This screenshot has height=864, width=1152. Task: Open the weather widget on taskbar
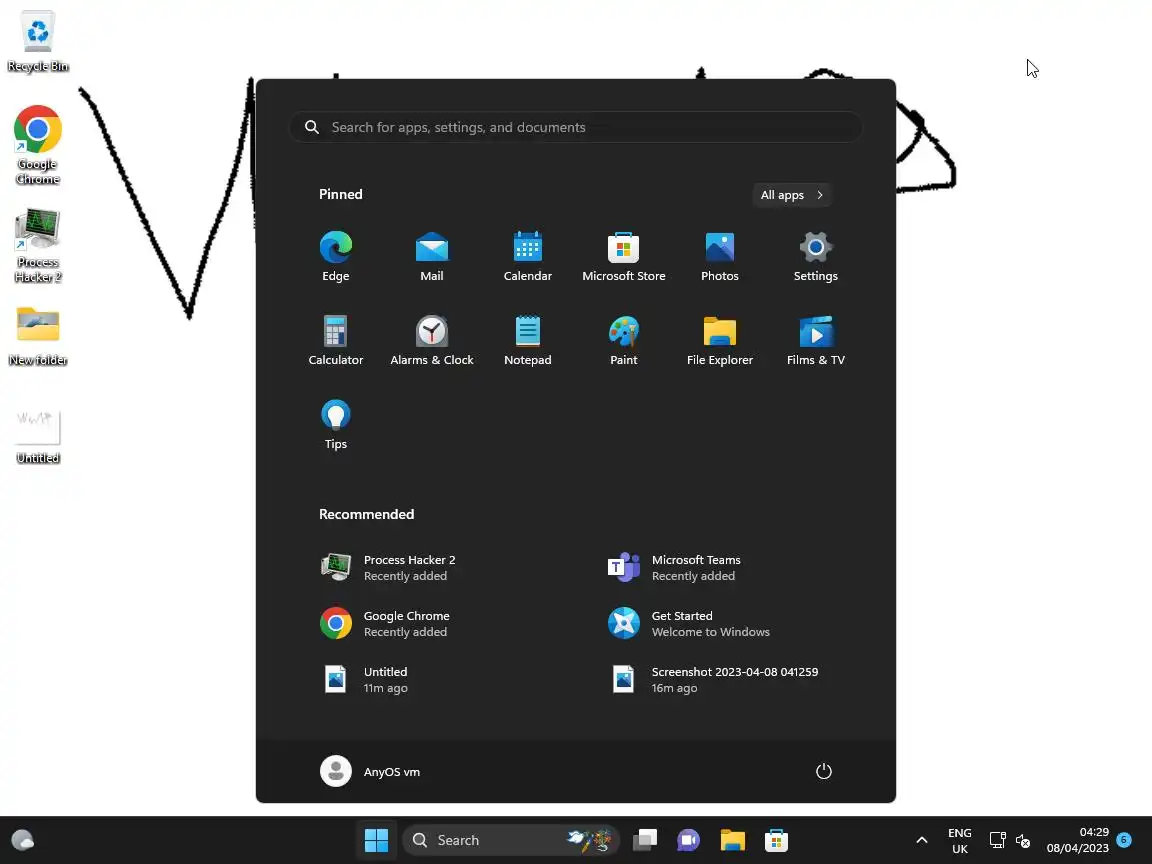(23, 840)
